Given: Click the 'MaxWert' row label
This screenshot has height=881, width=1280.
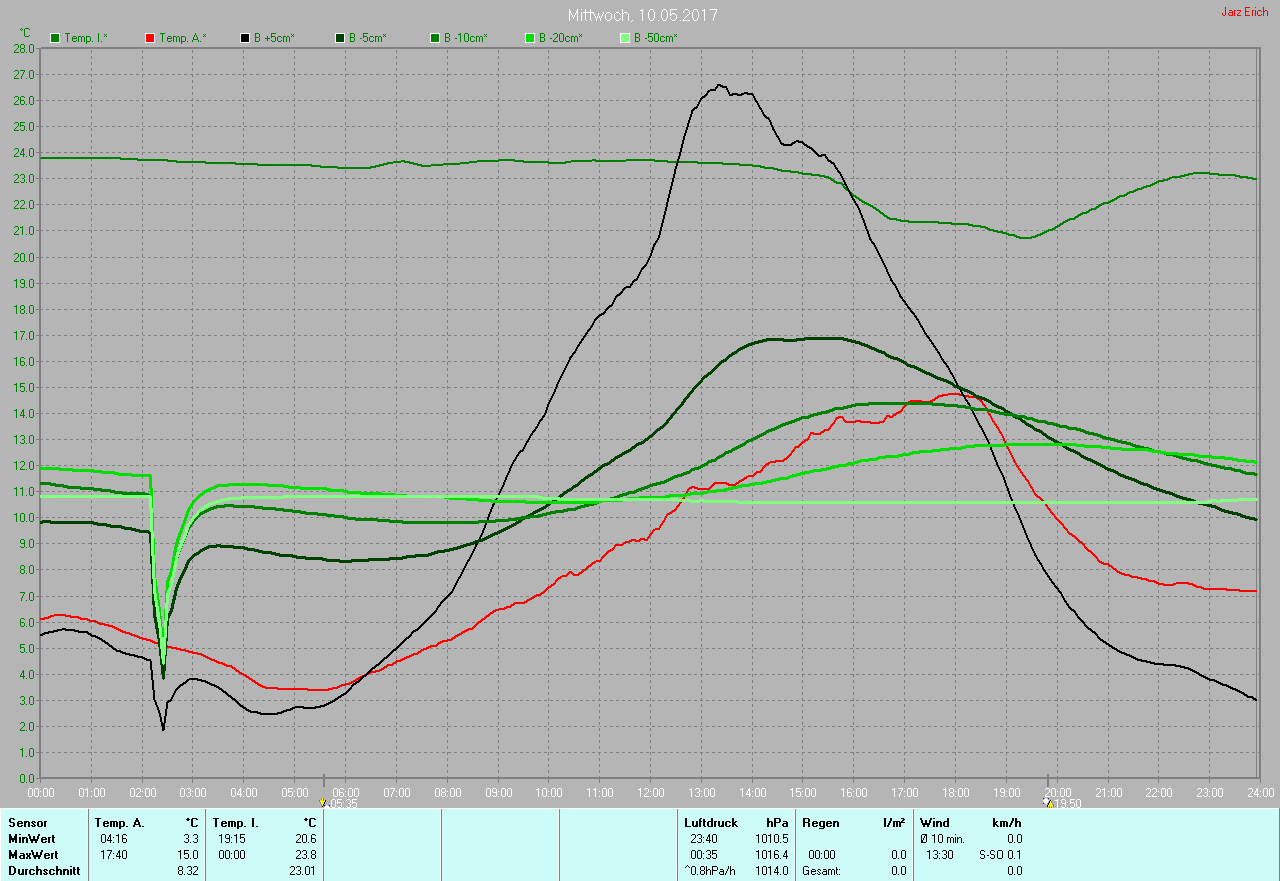Looking at the screenshot, I should pyautogui.click(x=32, y=855).
